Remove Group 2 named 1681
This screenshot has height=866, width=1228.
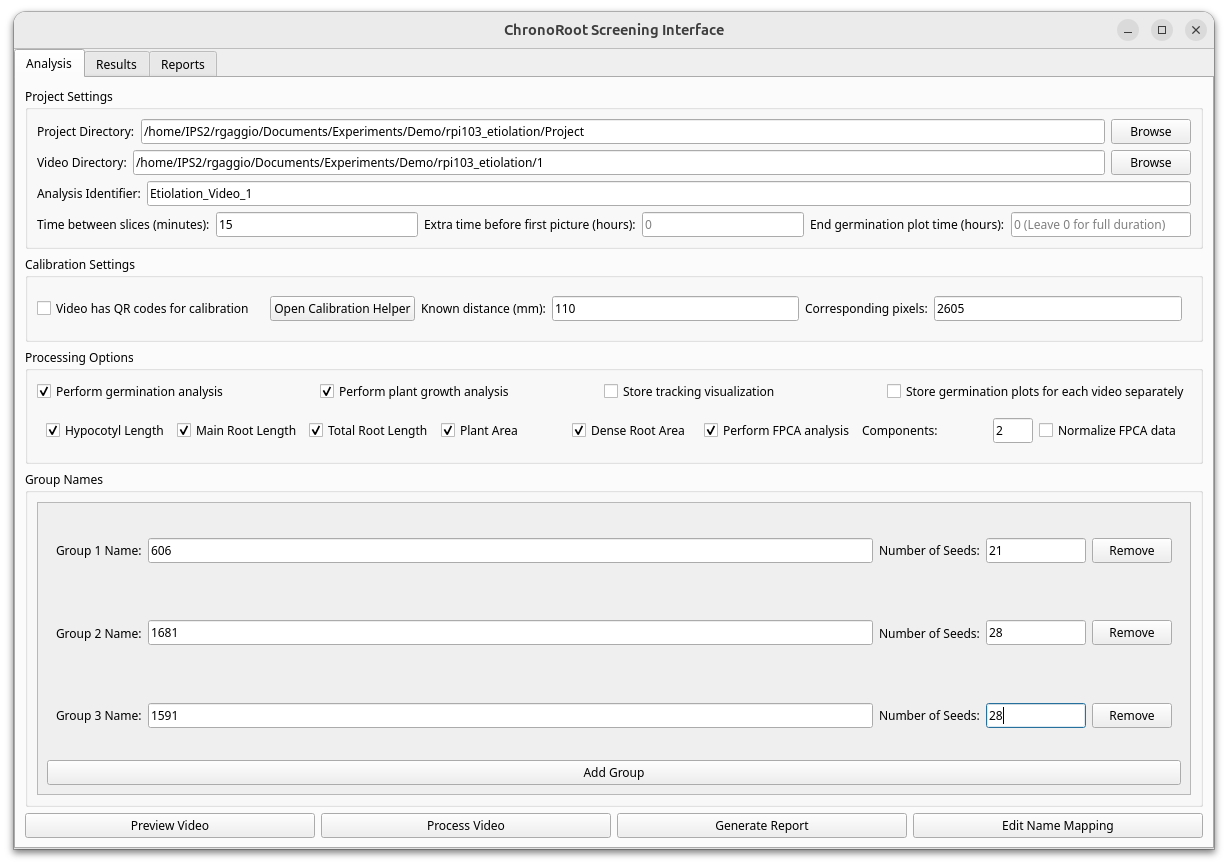coord(1131,632)
